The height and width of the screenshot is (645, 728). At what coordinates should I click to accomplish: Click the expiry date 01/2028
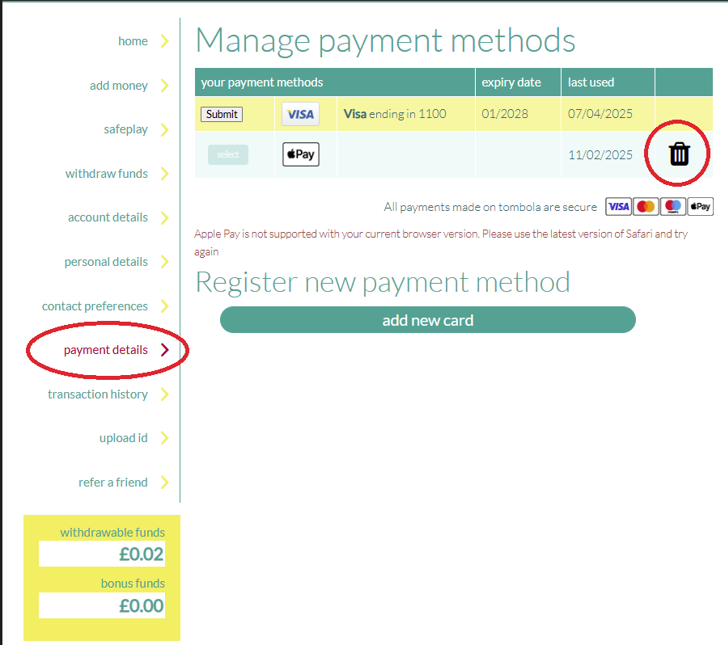[x=505, y=114]
